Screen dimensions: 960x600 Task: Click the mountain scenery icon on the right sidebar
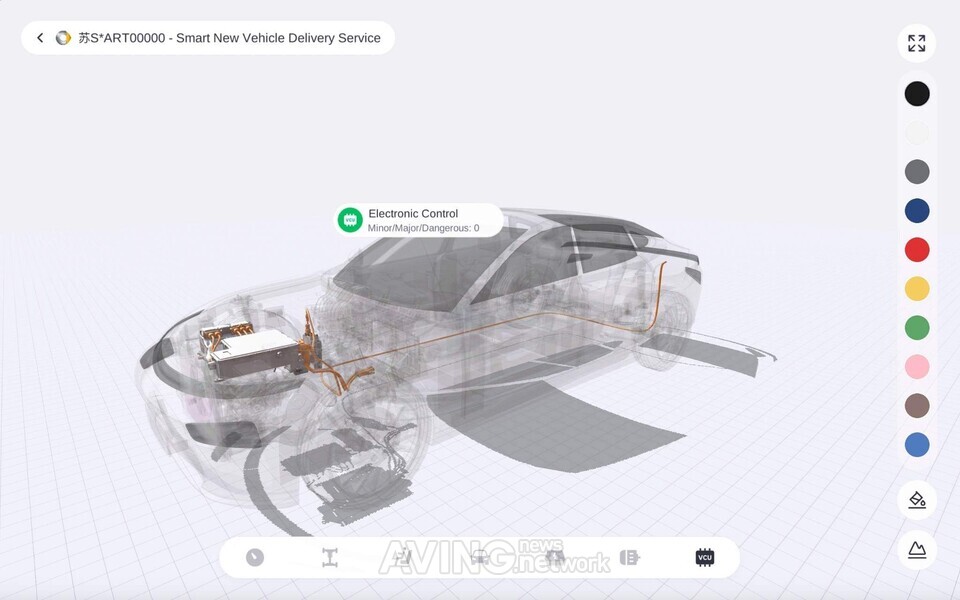917,549
